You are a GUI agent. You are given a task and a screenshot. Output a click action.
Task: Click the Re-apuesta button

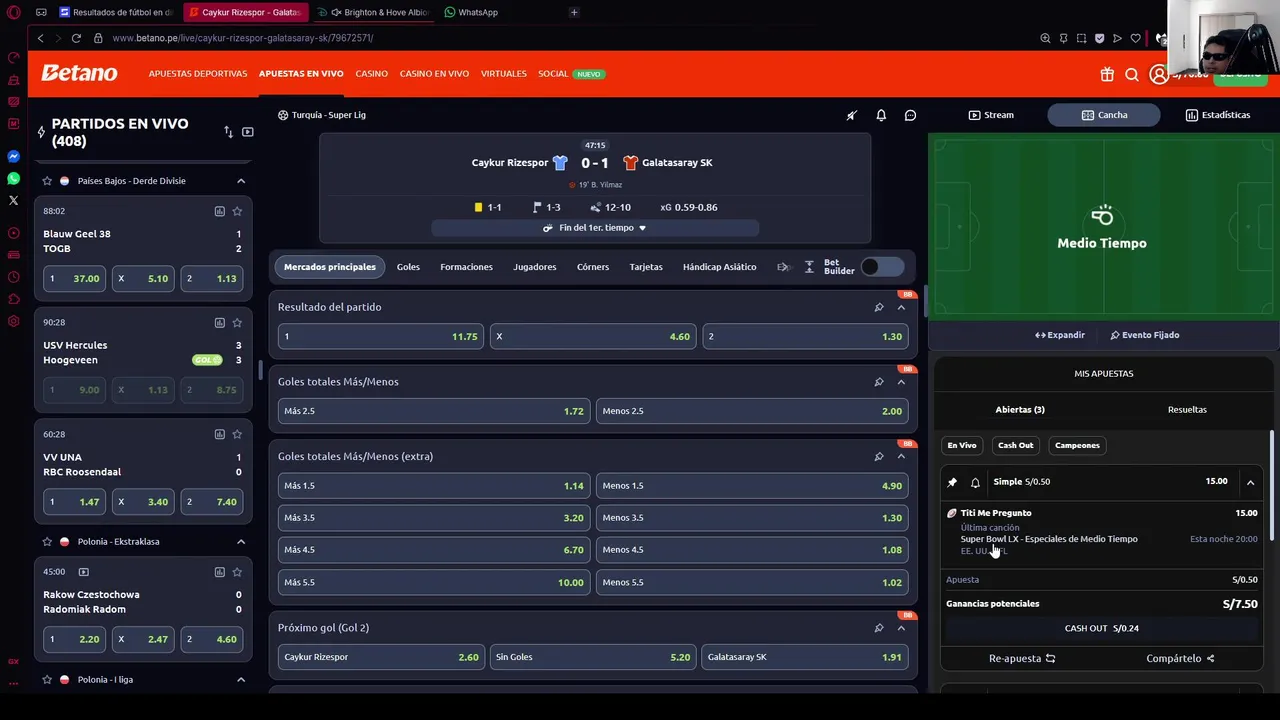[x=1022, y=659]
